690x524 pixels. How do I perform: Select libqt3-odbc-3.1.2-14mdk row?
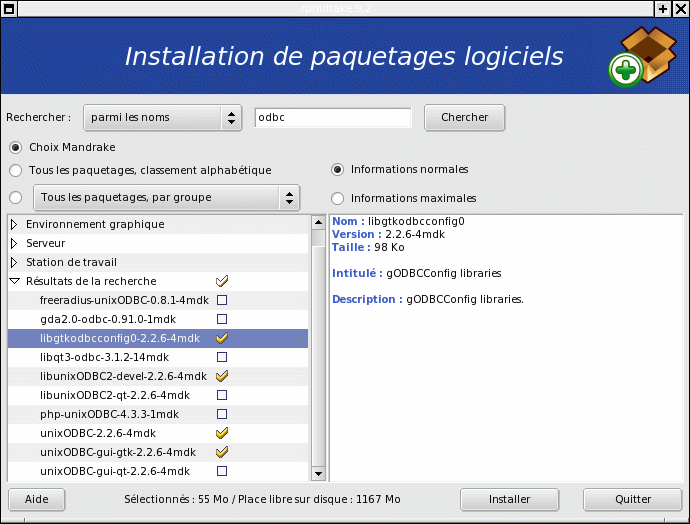coord(158,357)
